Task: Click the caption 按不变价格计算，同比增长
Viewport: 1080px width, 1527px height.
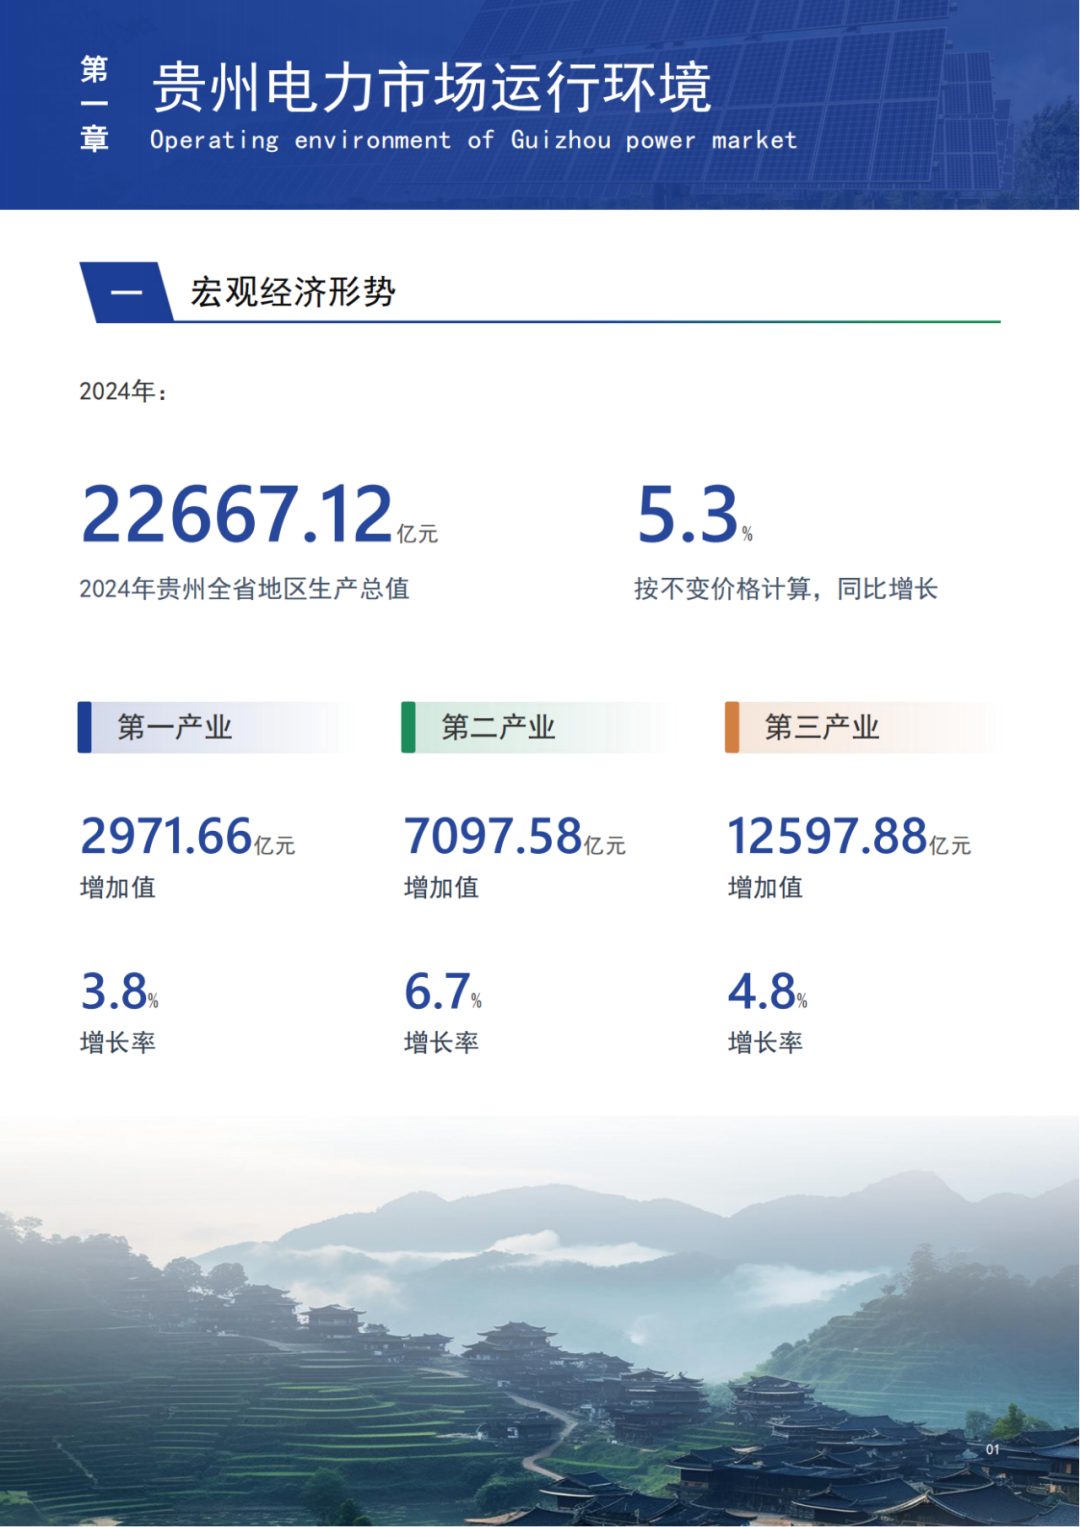Action: (x=786, y=589)
